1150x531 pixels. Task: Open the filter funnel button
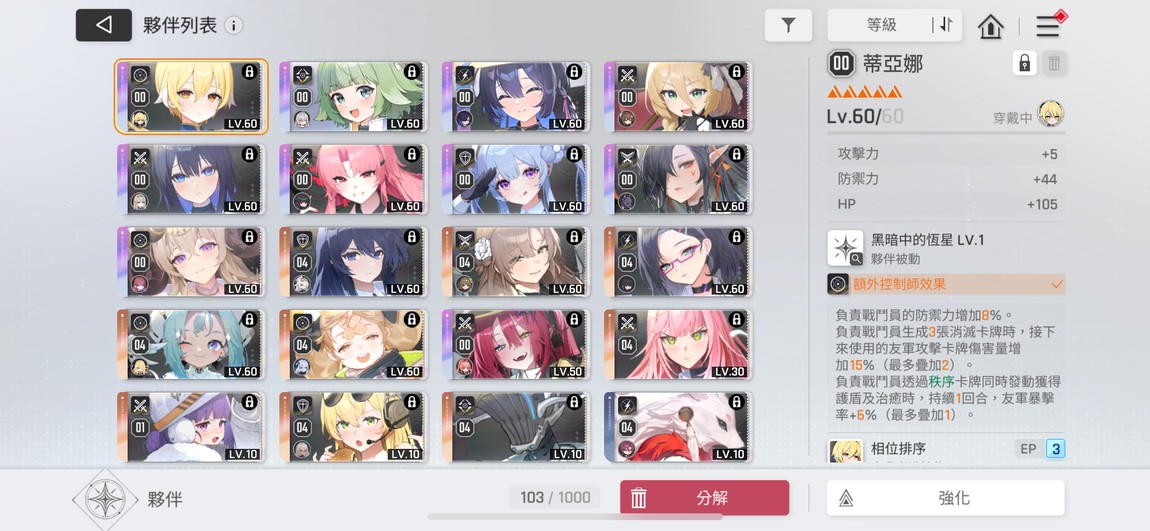point(788,26)
